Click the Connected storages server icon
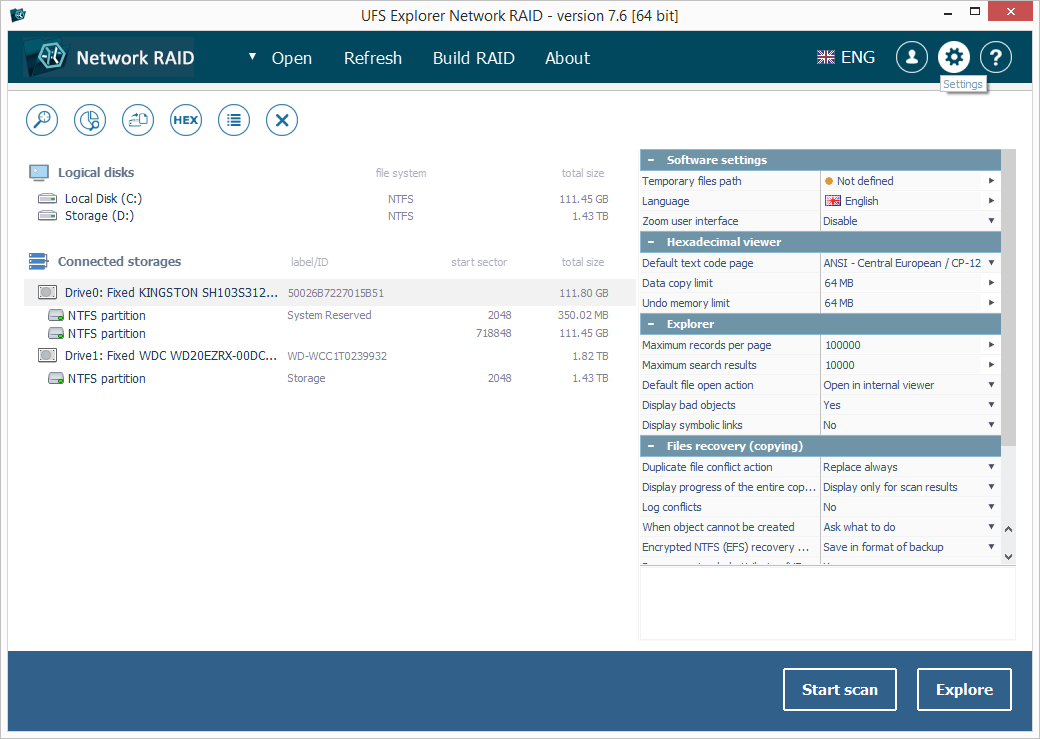 (38, 261)
